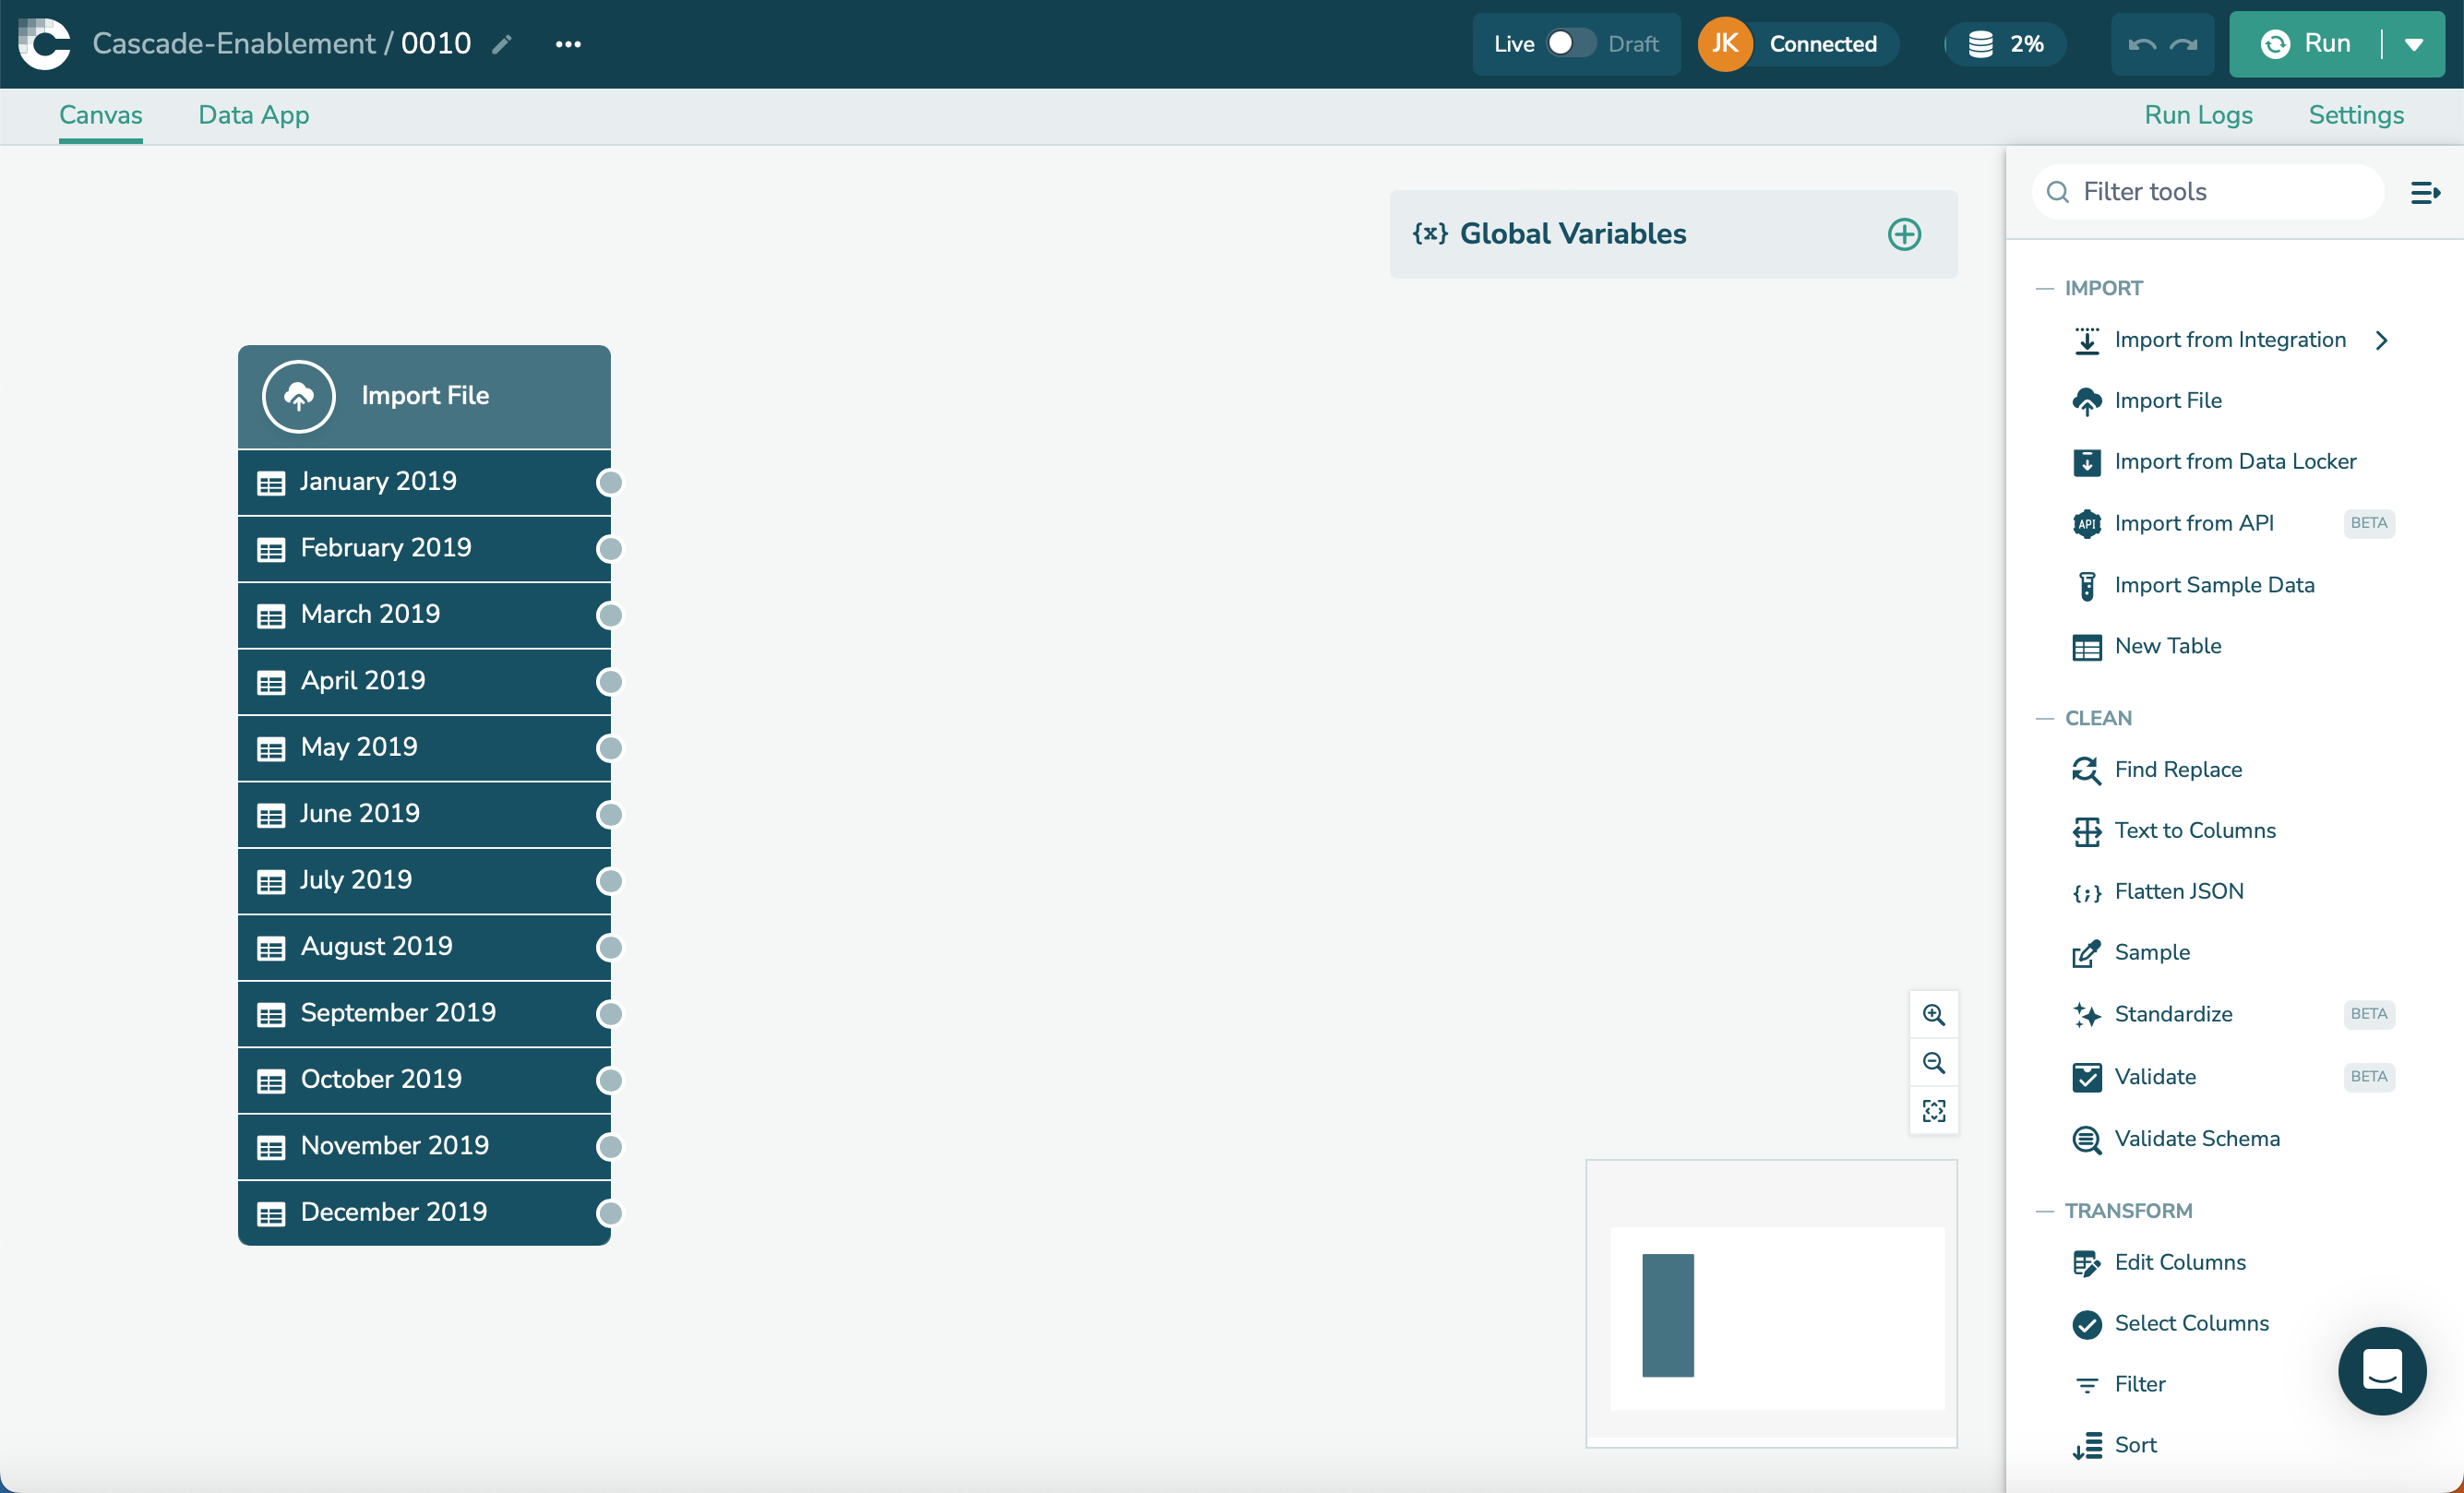The width and height of the screenshot is (2464, 1493).
Task: Click the Run button
Action: (x=2307, y=44)
